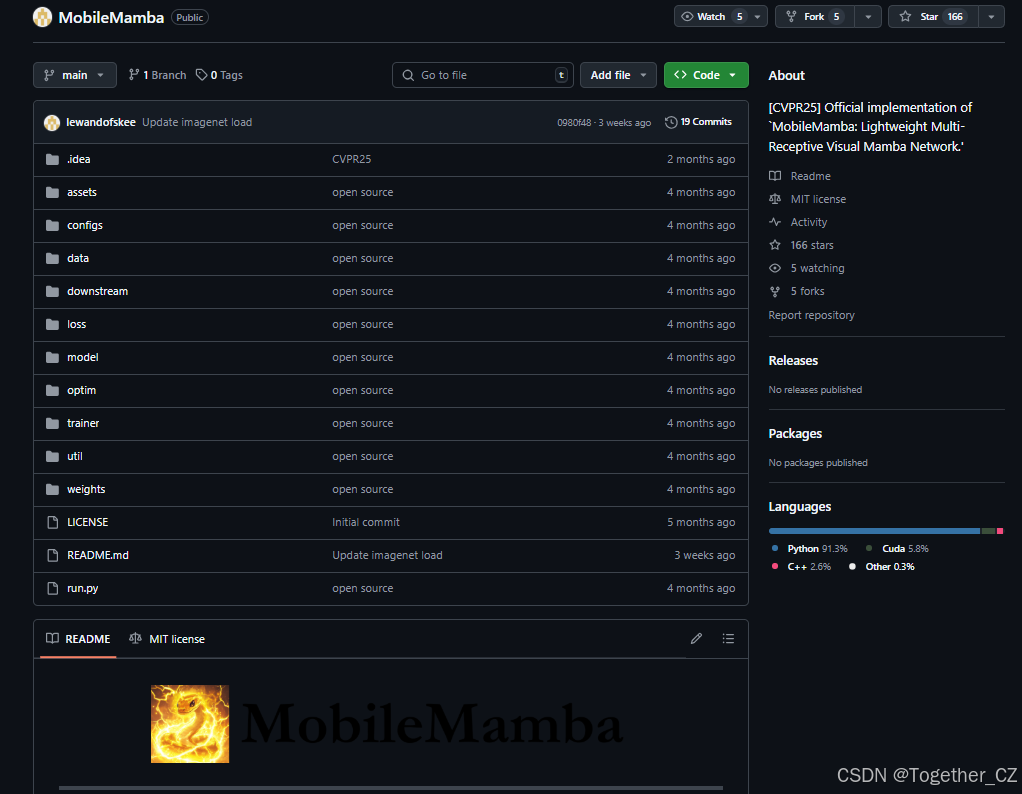This screenshot has height=794, width=1022.
Task: Click the Cuda 5.8% language entry
Action: click(898, 549)
